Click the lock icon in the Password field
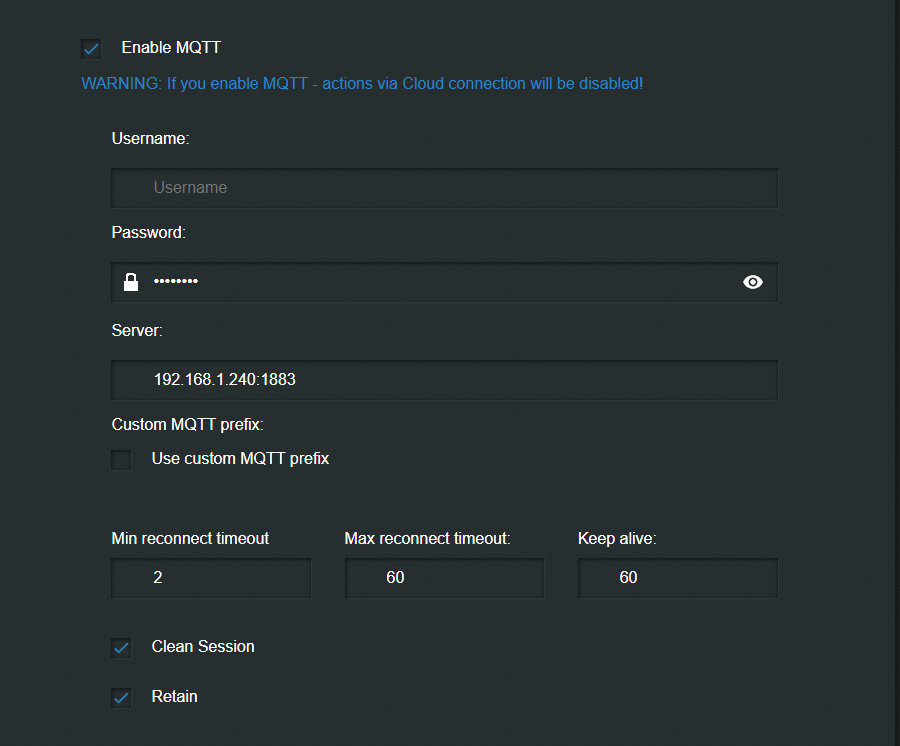This screenshot has height=746, width=900. pyautogui.click(x=131, y=283)
